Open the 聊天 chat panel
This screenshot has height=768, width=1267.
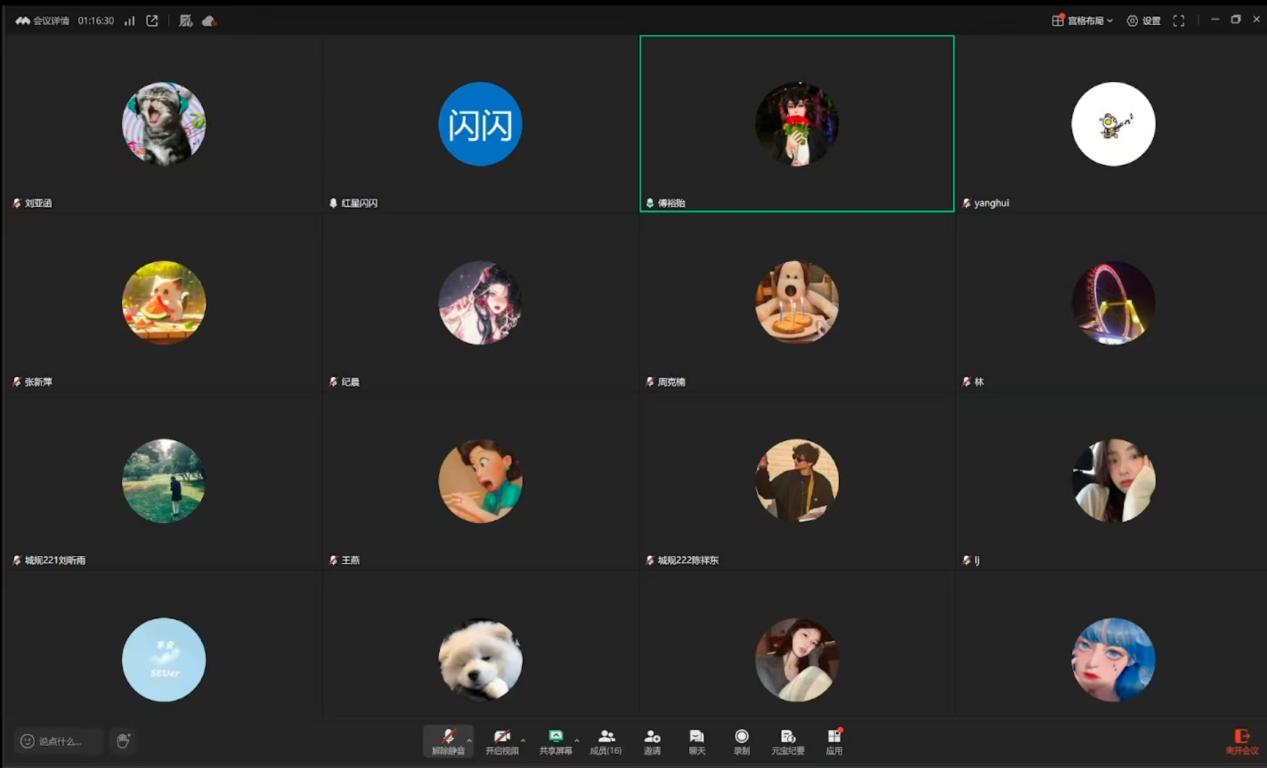point(697,740)
